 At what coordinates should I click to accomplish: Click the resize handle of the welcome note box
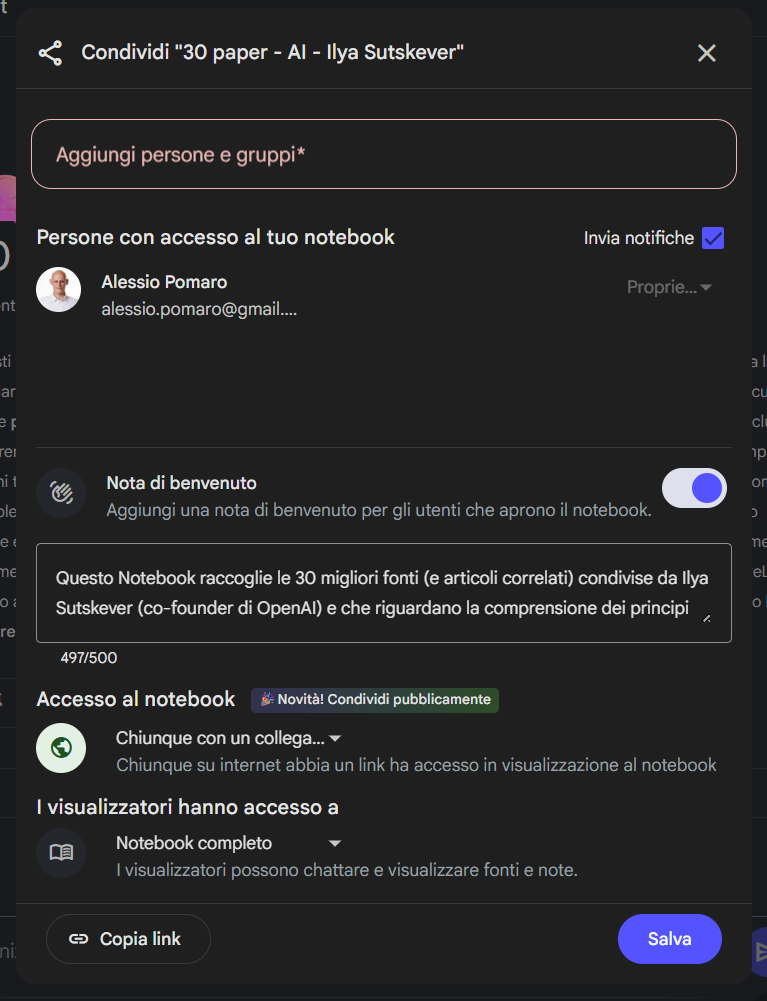tap(706, 618)
